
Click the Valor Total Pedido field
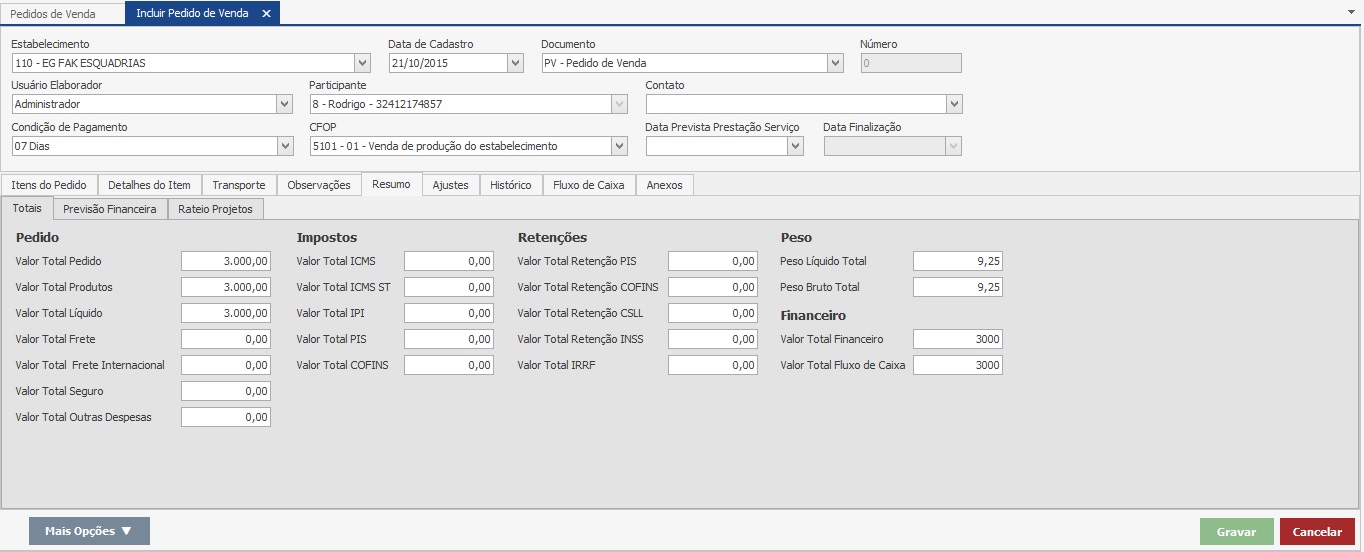pos(226,261)
